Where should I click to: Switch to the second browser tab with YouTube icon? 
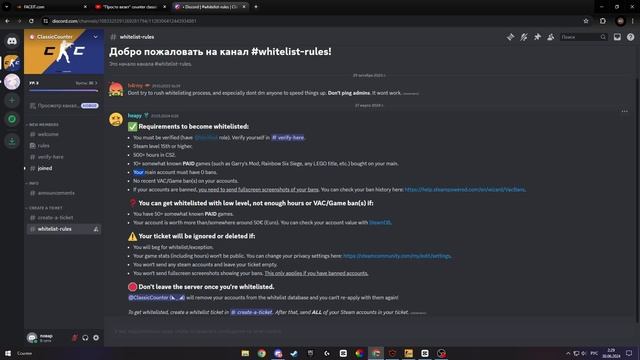130,7
